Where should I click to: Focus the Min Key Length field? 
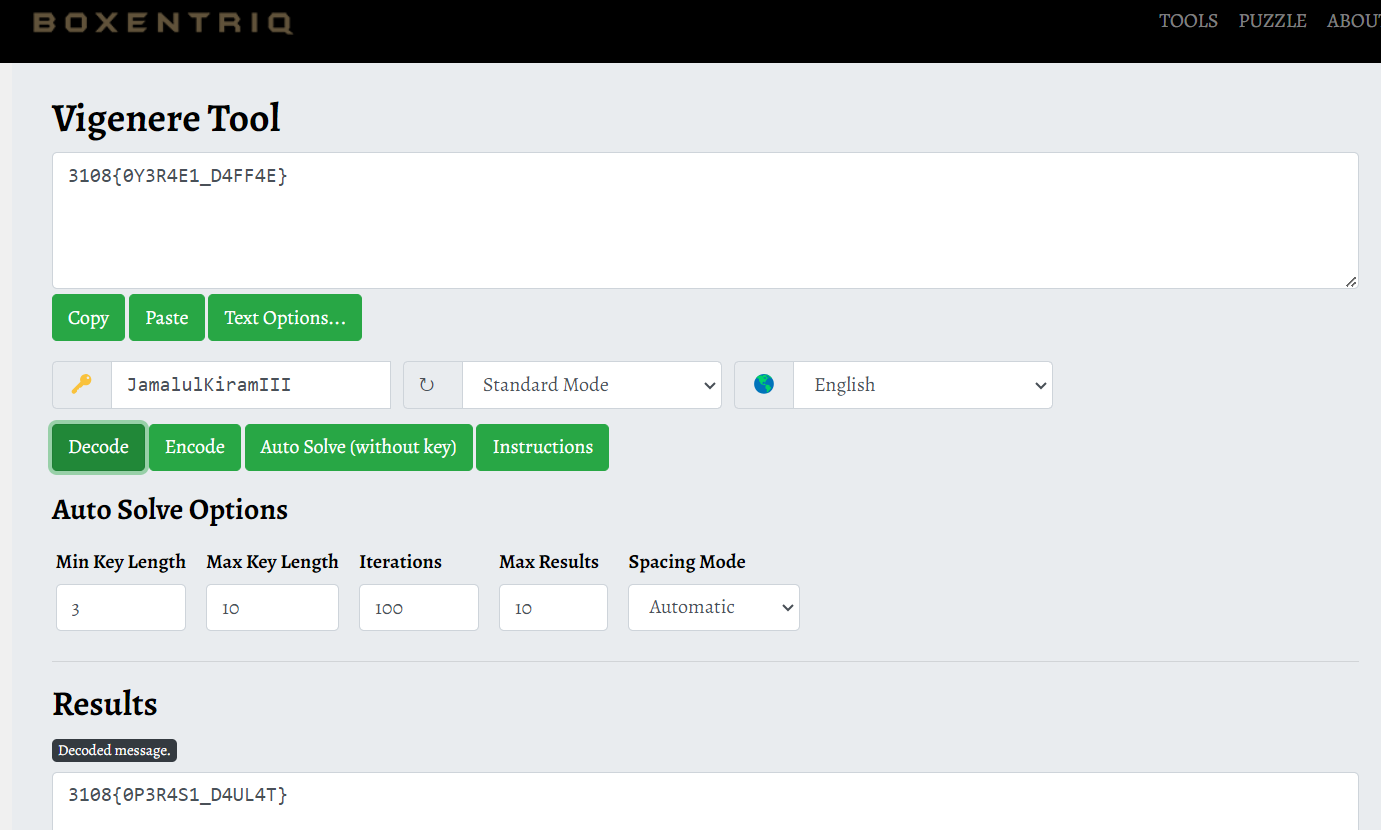coord(120,608)
